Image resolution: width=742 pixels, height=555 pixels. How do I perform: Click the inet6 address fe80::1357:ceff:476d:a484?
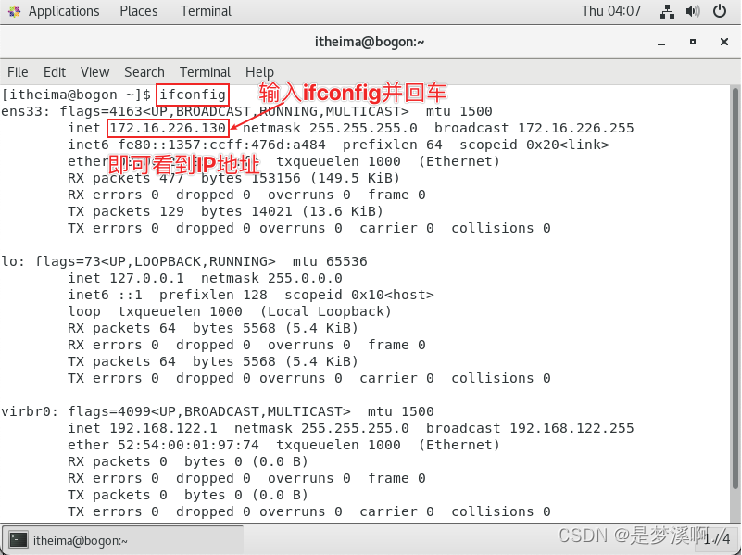pos(222,144)
